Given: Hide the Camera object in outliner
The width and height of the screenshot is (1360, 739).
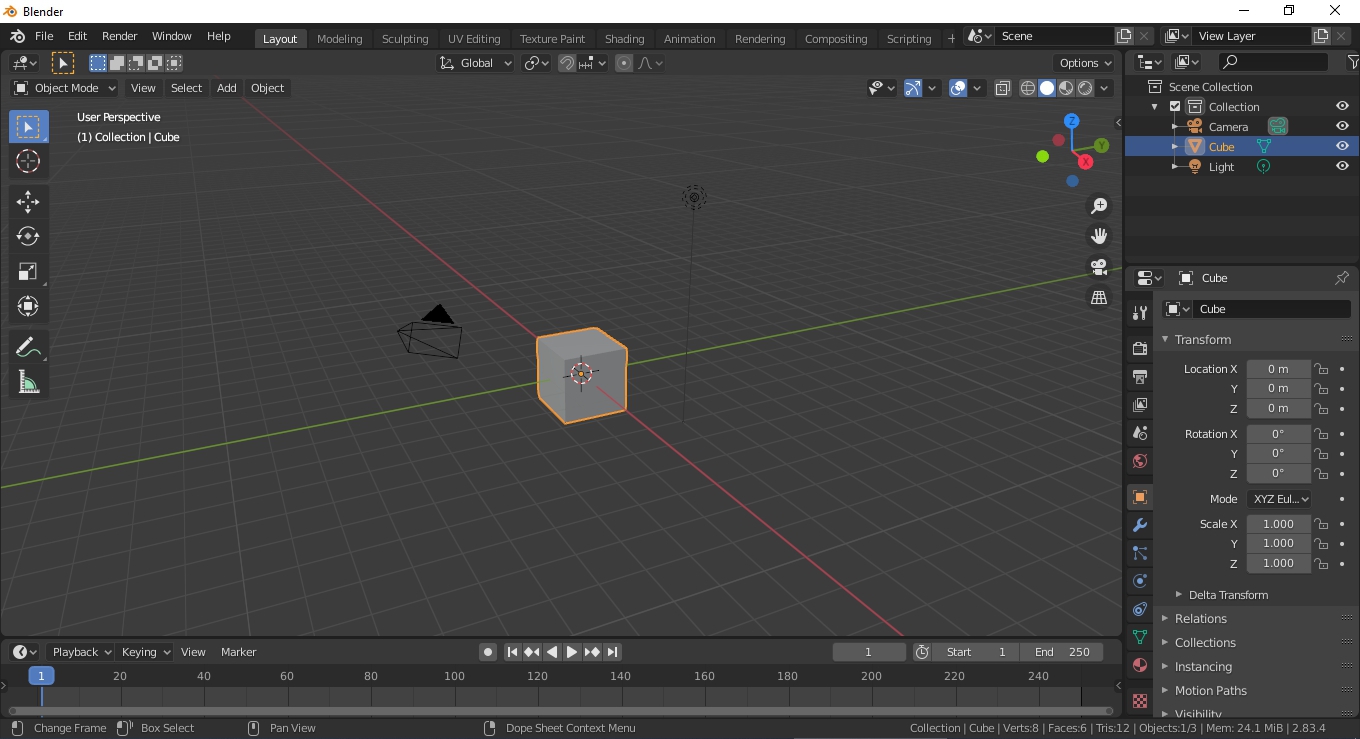Looking at the screenshot, I should [x=1342, y=126].
